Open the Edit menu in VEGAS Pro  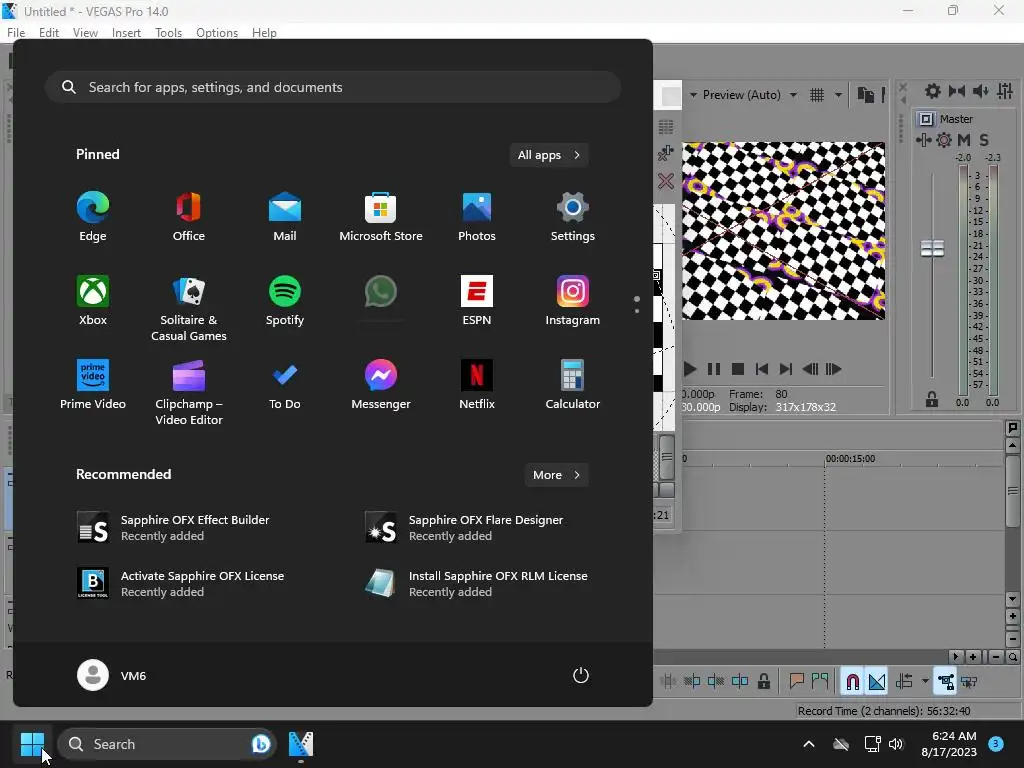pyautogui.click(x=49, y=33)
